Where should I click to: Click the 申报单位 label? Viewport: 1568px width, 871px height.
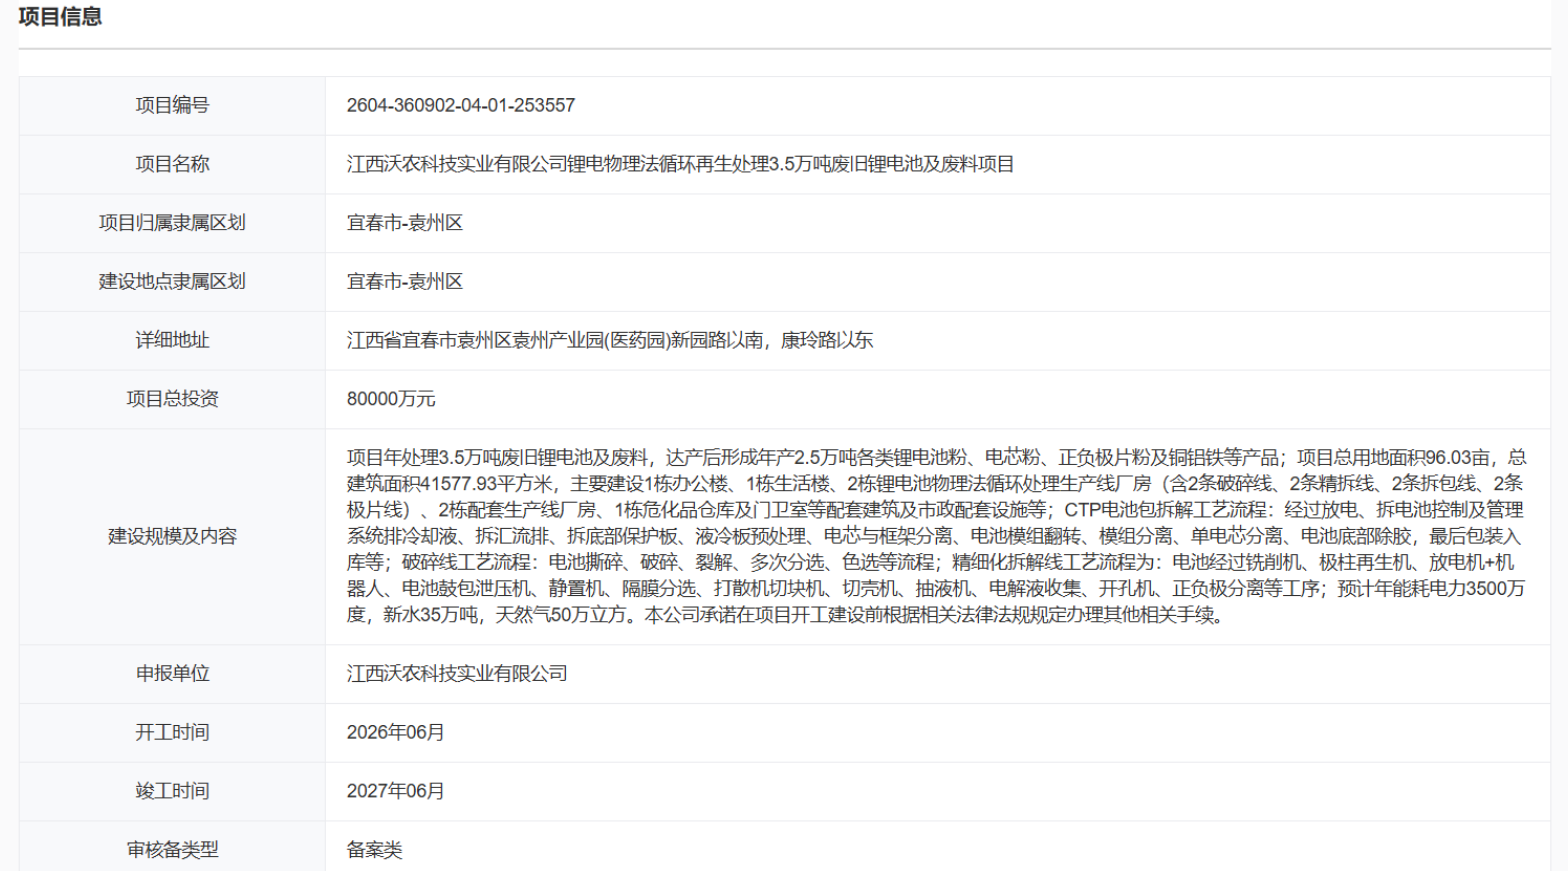[172, 674]
